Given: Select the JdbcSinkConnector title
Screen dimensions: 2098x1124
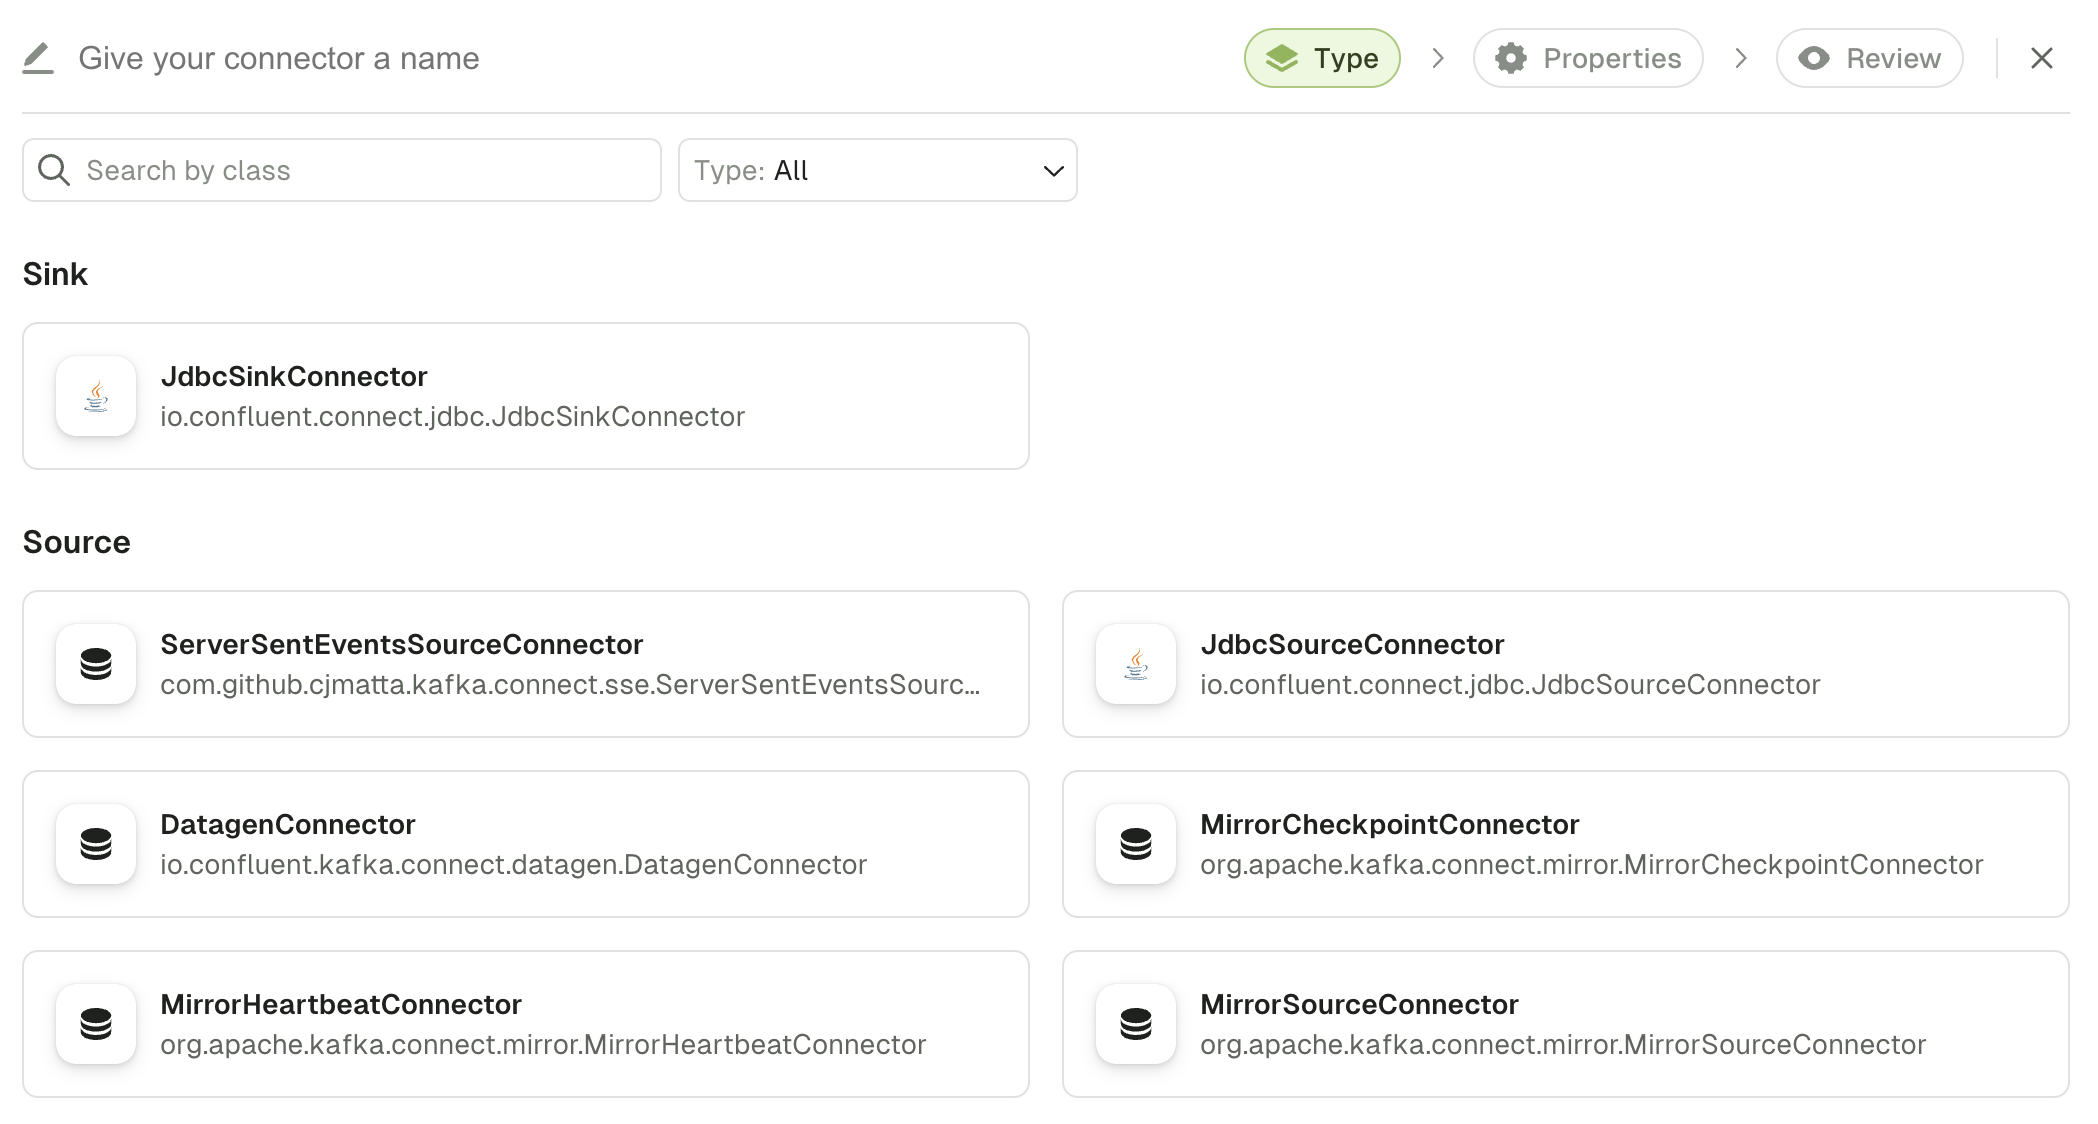Looking at the screenshot, I should click(294, 376).
